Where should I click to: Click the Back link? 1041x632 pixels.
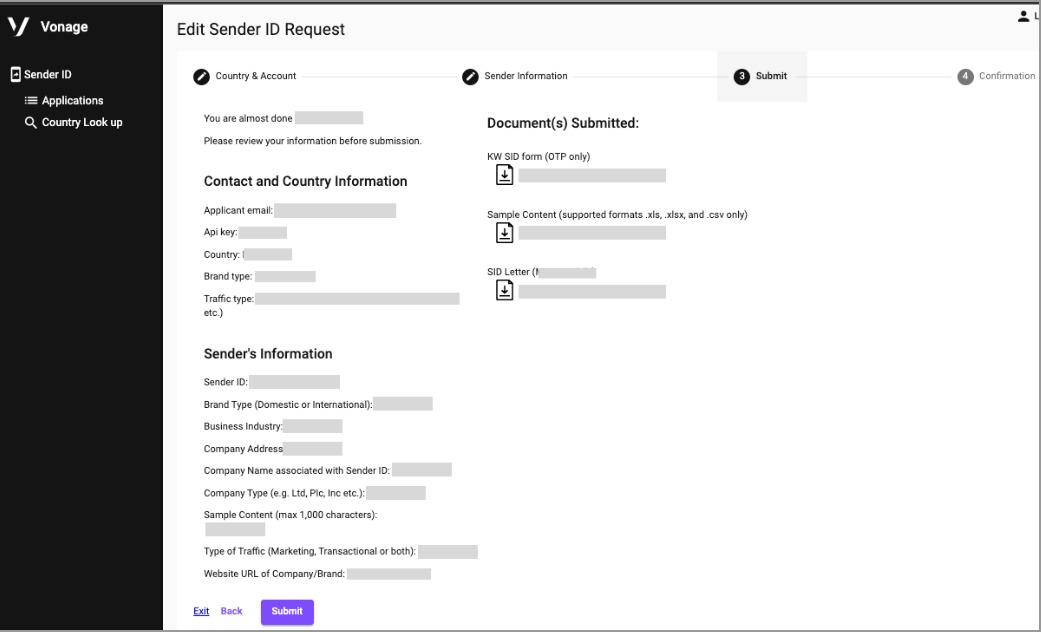231,611
